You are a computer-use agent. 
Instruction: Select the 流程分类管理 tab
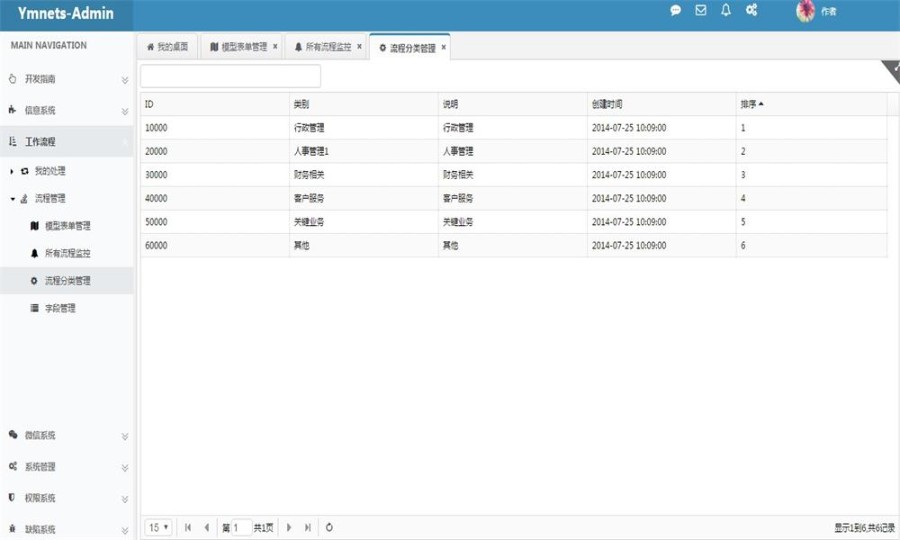click(x=408, y=48)
